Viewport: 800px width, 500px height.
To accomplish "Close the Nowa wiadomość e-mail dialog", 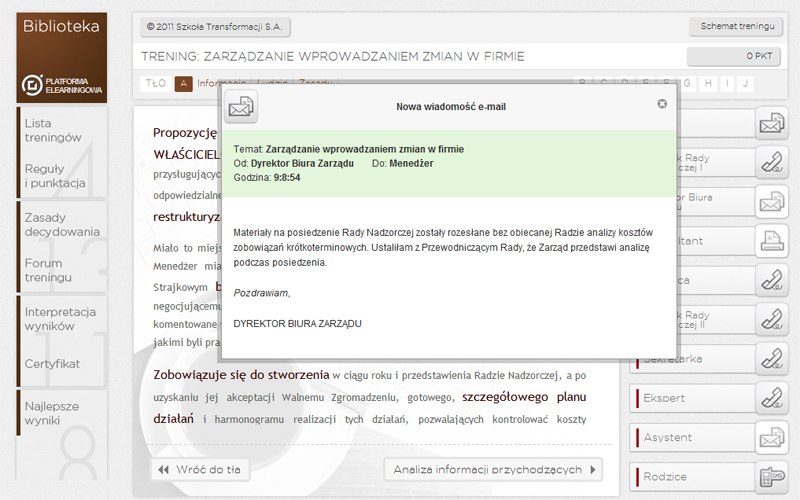I will tap(662, 104).
